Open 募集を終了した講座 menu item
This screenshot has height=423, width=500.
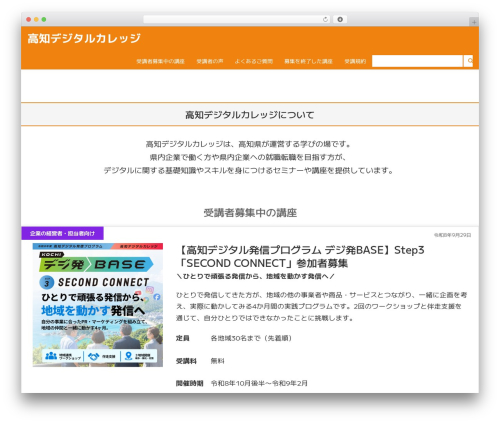(308, 61)
